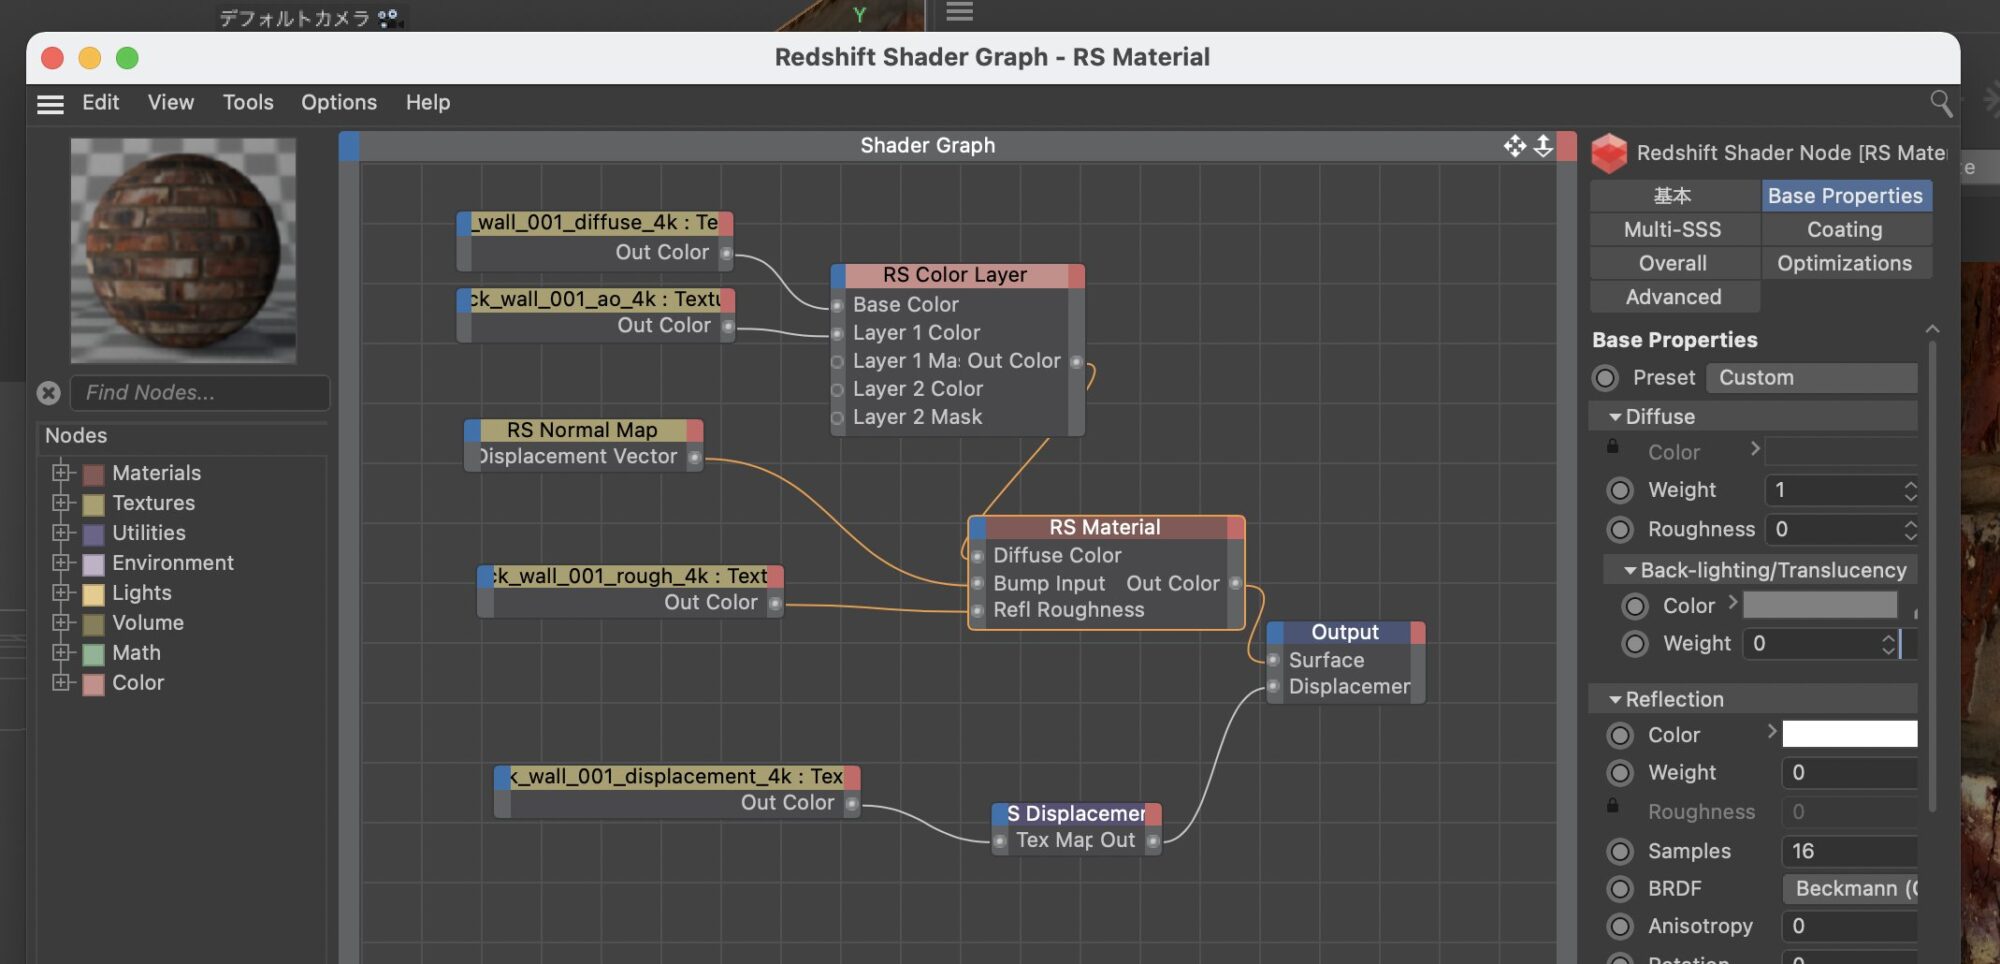
Task: Switch to the Coating tab
Action: point(1844,230)
